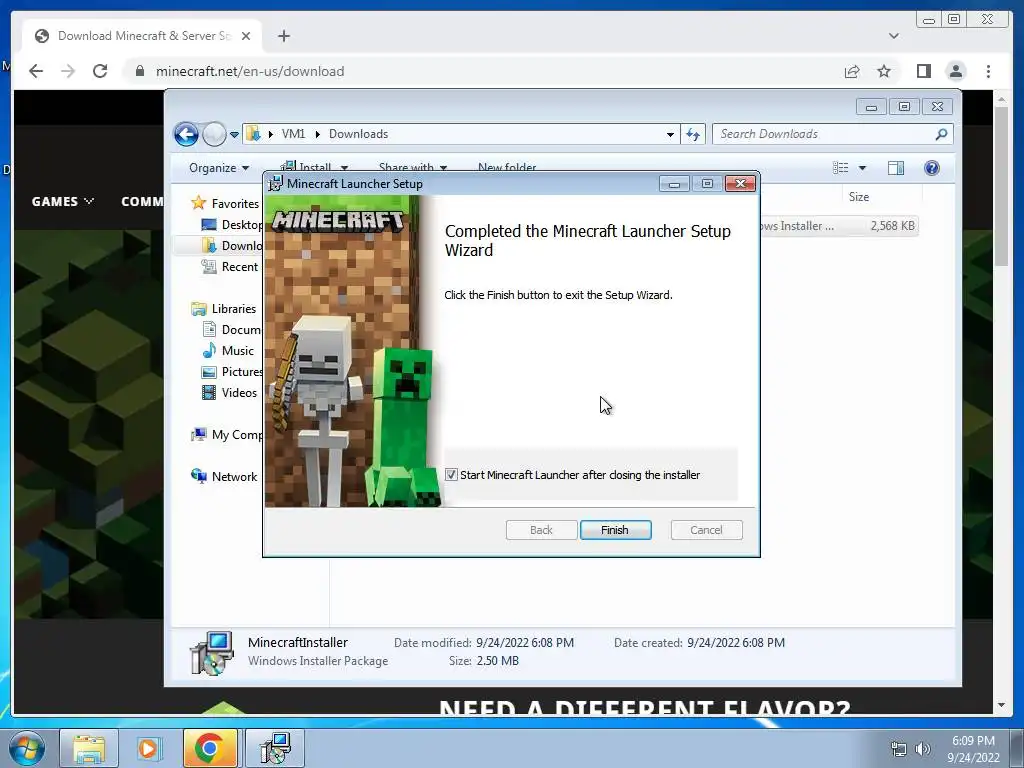Image resolution: width=1024 pixels, height=768 pixels.
Task: Click network tray icon
Action: (x=899, y=749)
